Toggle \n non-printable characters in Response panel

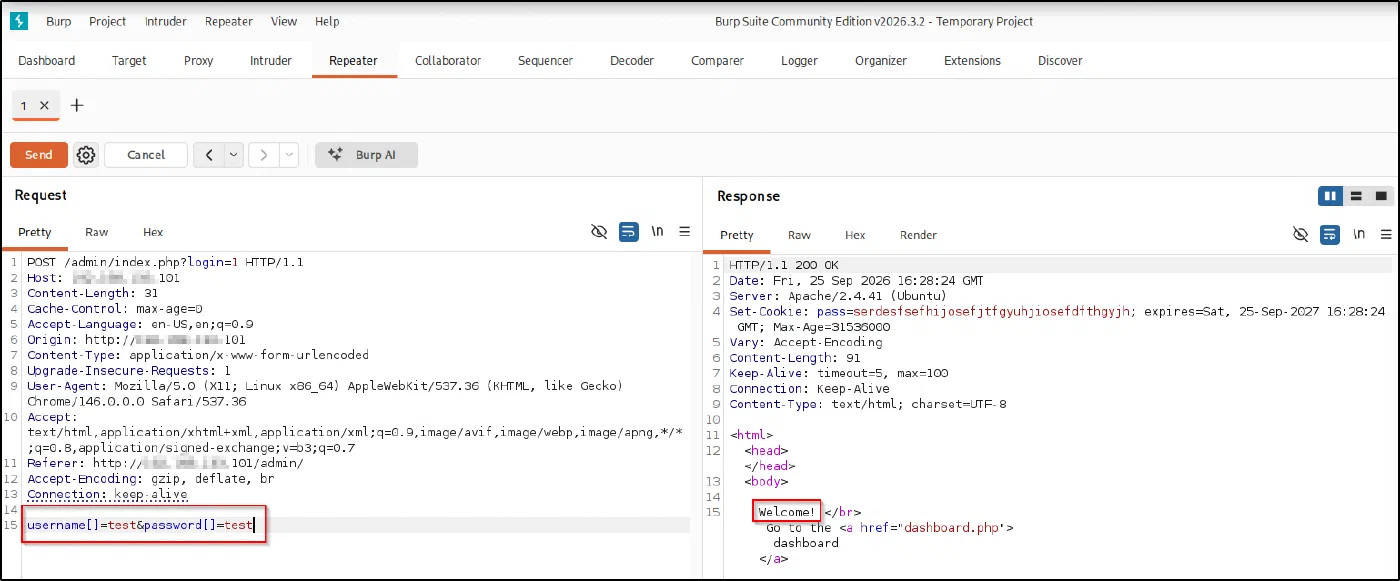click(x=1358, y=234)
